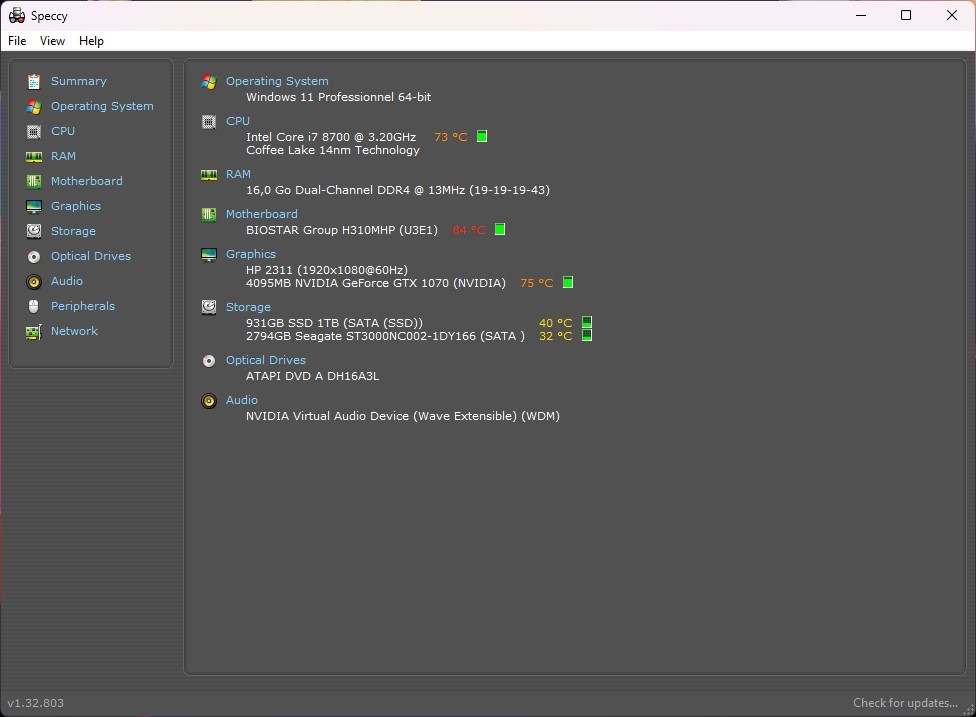Click the motherboard temperature 84 °C value
The width and height of the screenshot is (976, 717).
click(x=469, y=230)
